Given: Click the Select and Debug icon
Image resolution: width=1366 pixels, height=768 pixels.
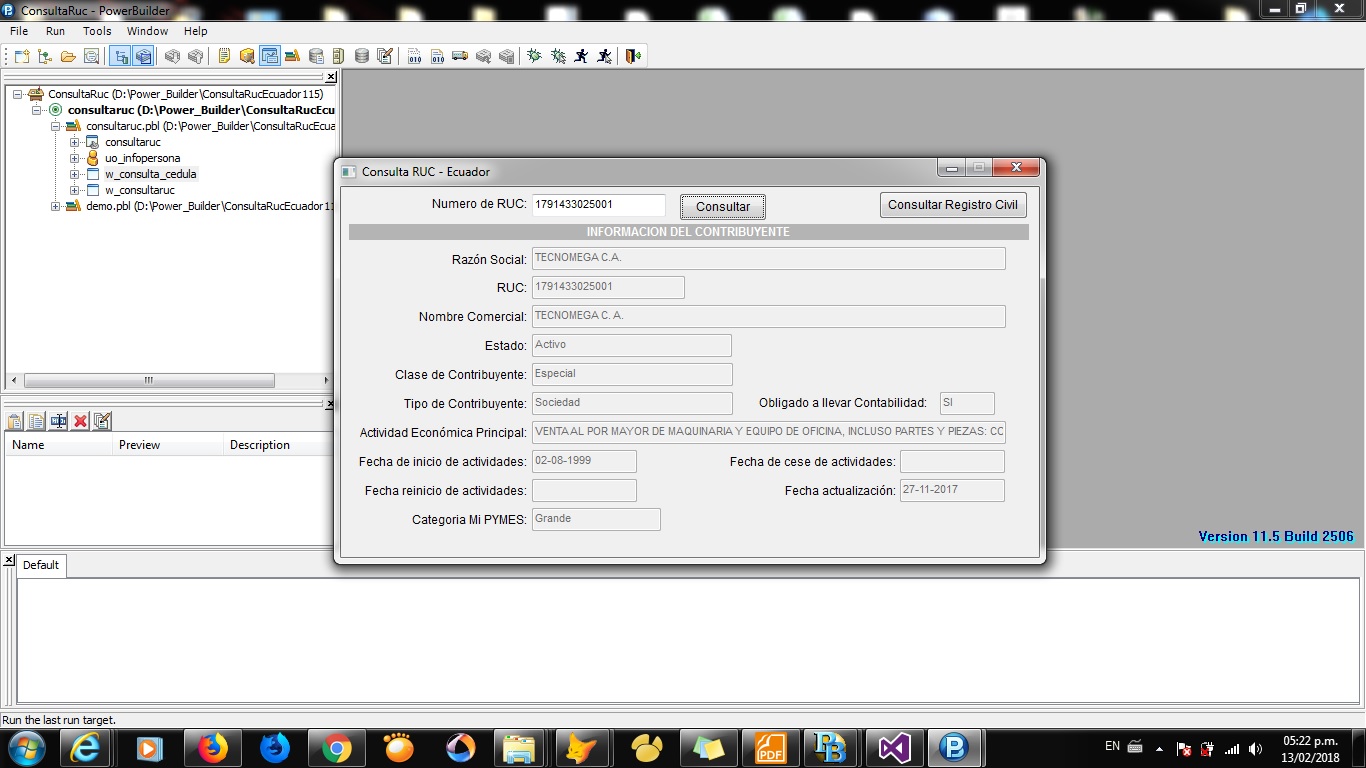Looking at the screenshot, I should (558, 56).
